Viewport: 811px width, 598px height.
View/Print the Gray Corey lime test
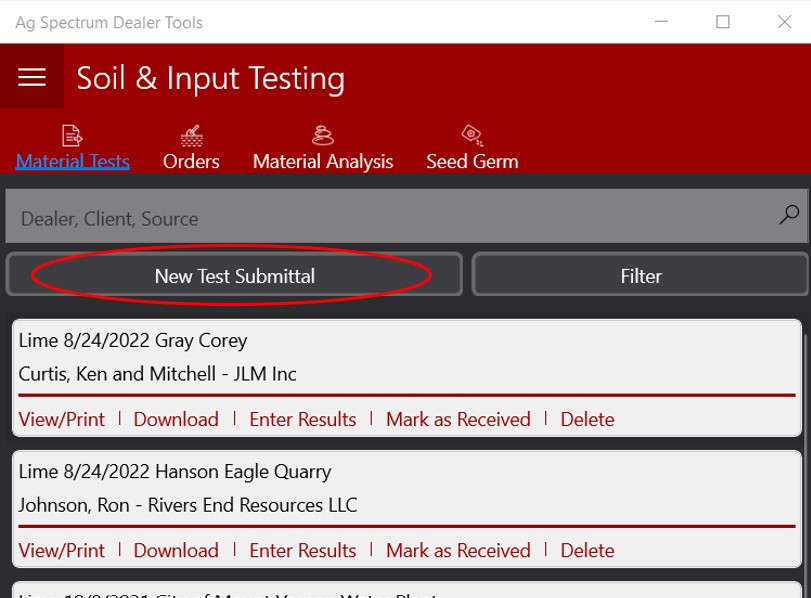[x=60, y=419]
